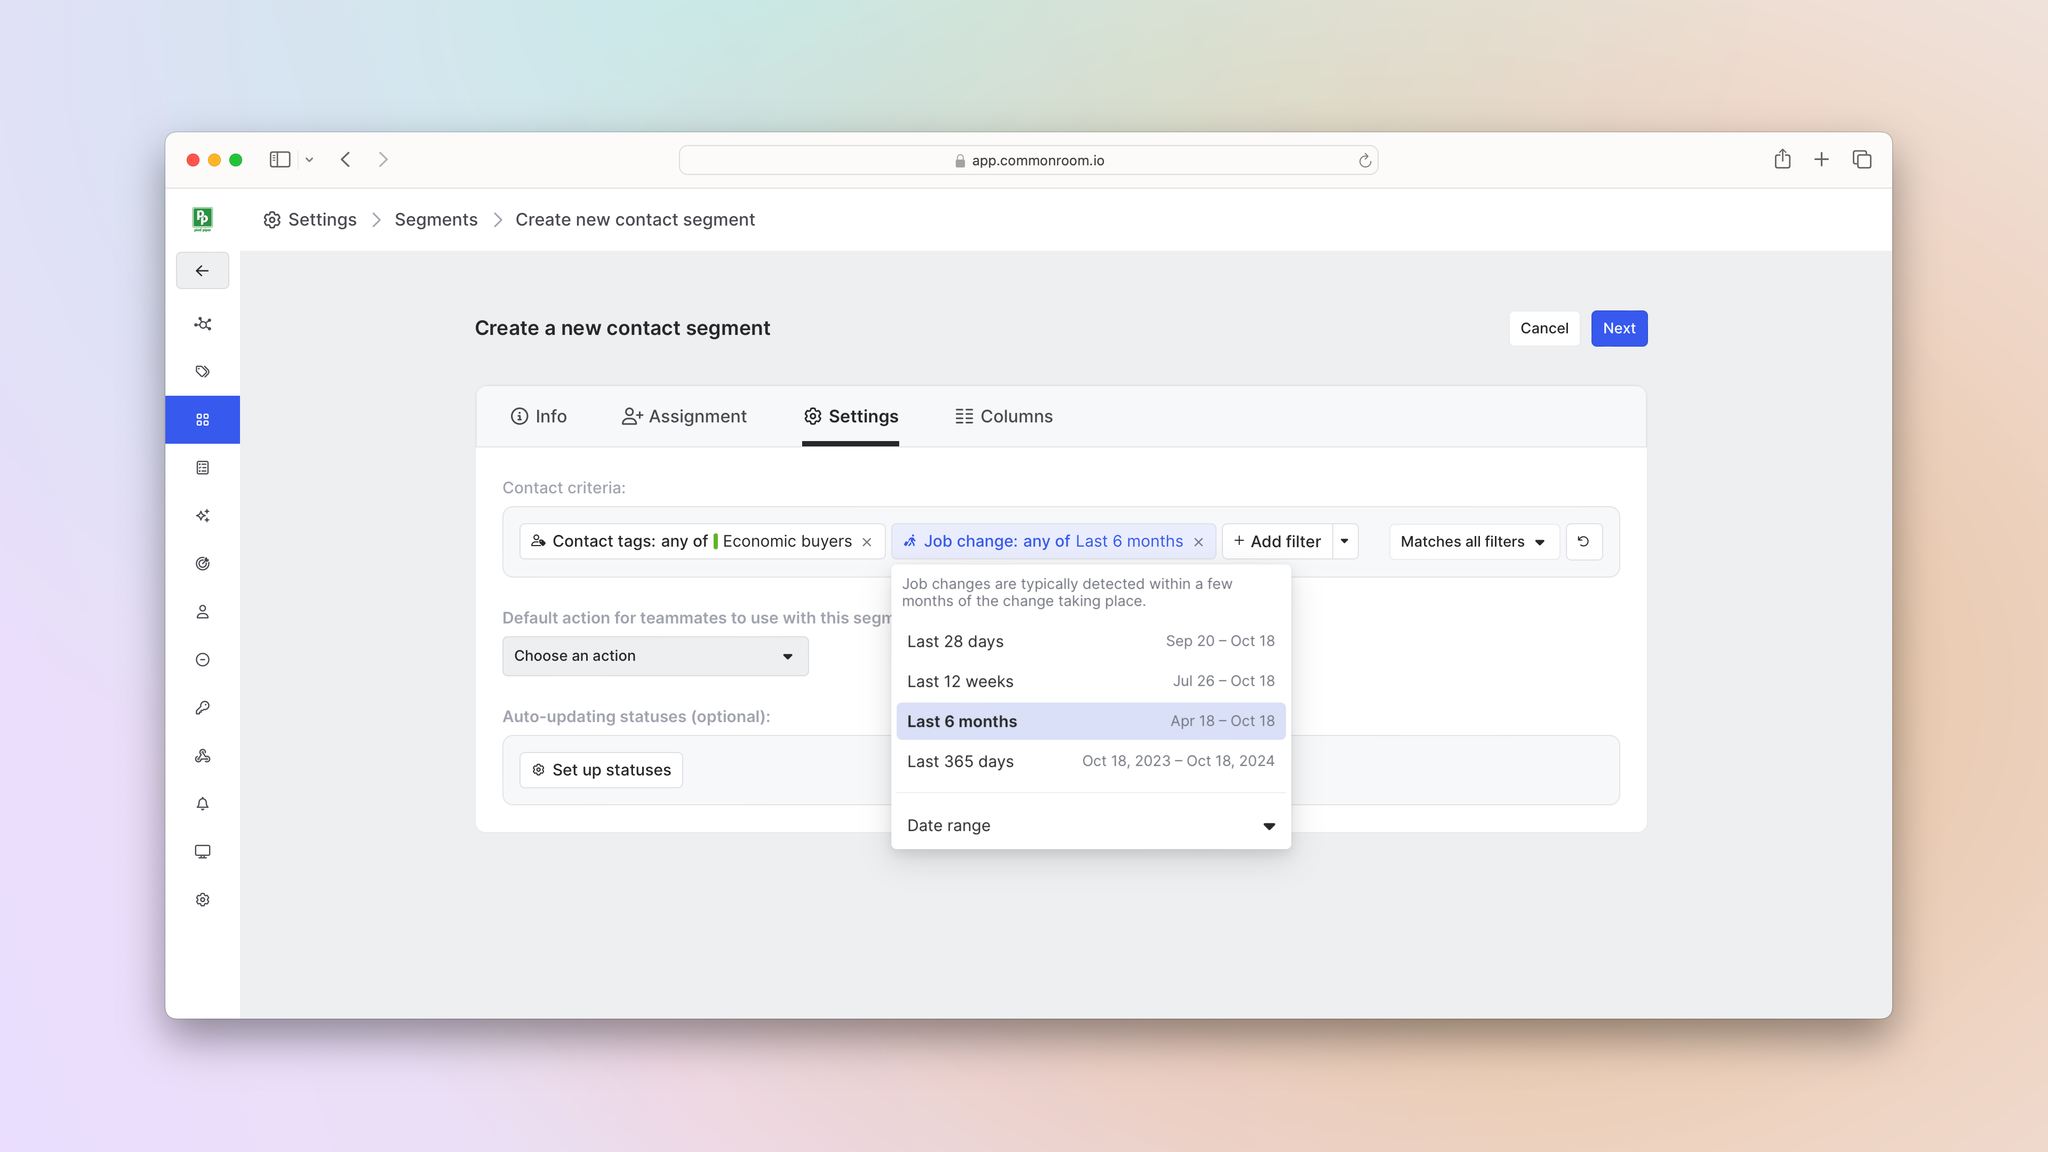Open browser sidebar chevron dropdown

point(309,160)
